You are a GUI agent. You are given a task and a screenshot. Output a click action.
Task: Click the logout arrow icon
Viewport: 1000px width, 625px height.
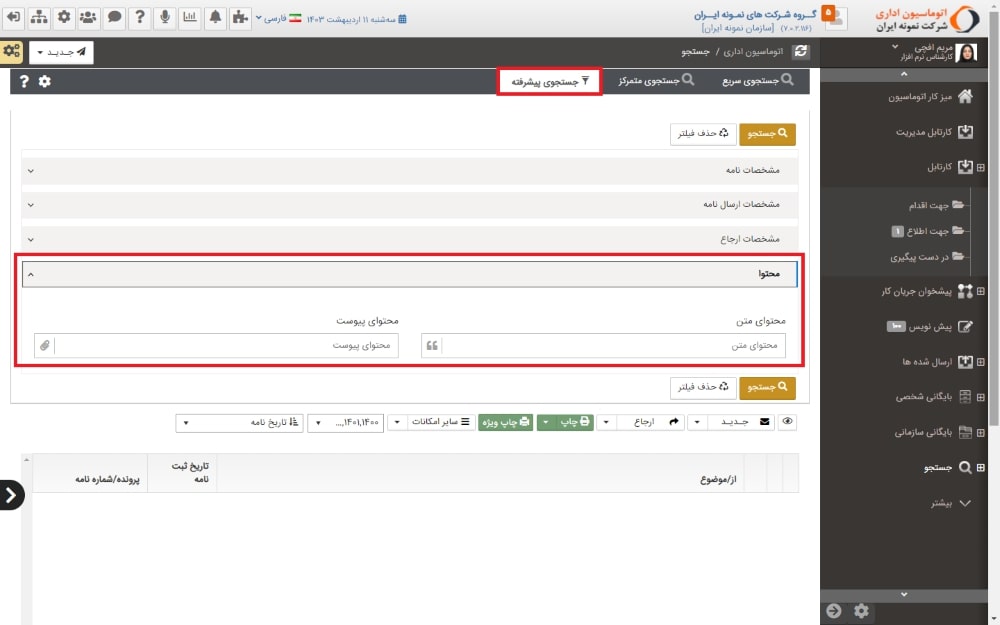click(13, 17)
